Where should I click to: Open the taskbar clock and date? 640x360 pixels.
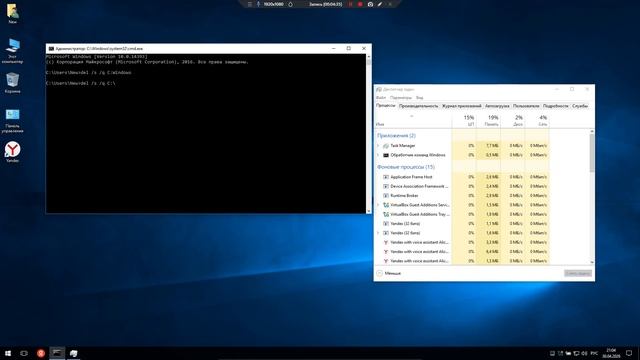point(611,353)
